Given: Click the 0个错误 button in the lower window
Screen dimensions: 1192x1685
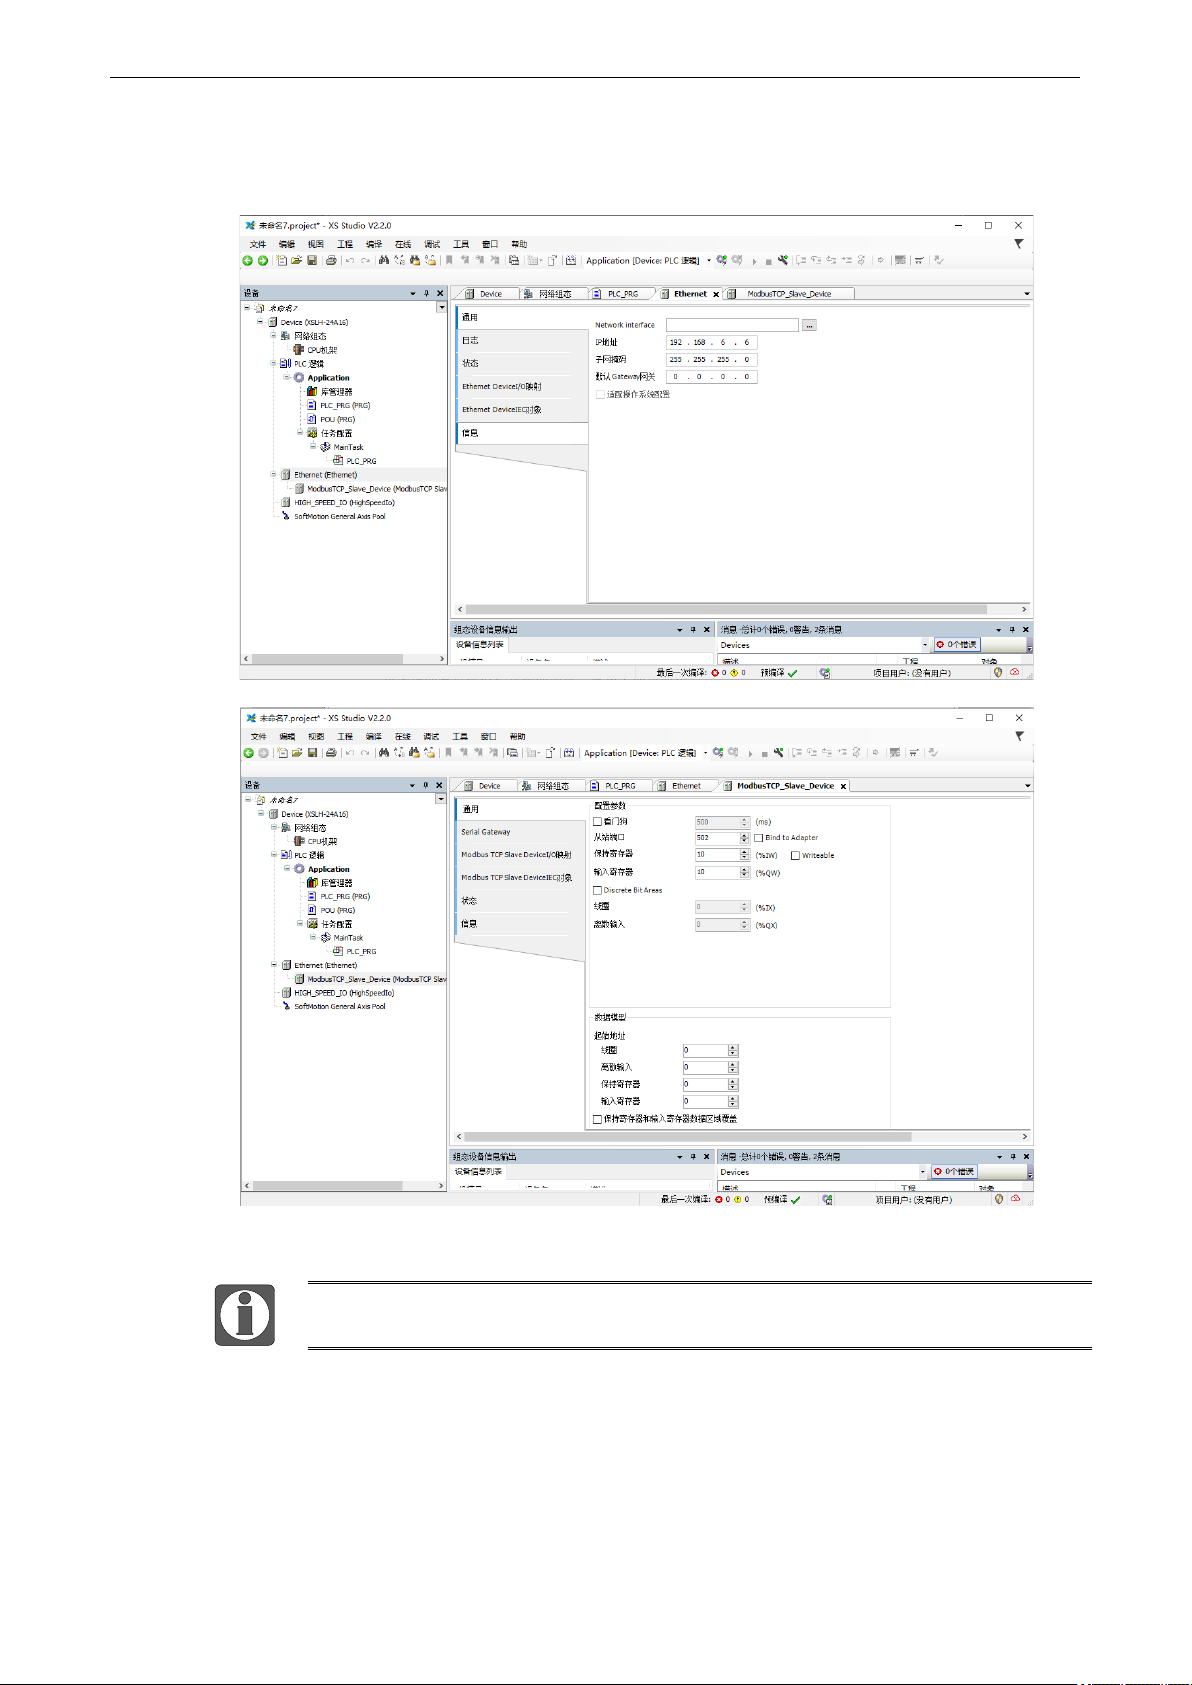Looking at the screenshot, I should (954, 1172).
